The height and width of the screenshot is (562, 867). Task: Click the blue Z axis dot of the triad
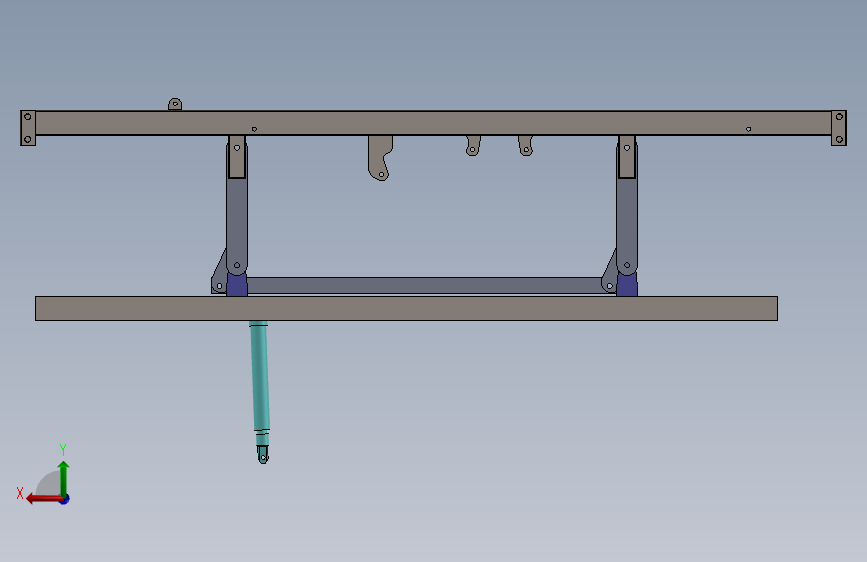(65, 499)
